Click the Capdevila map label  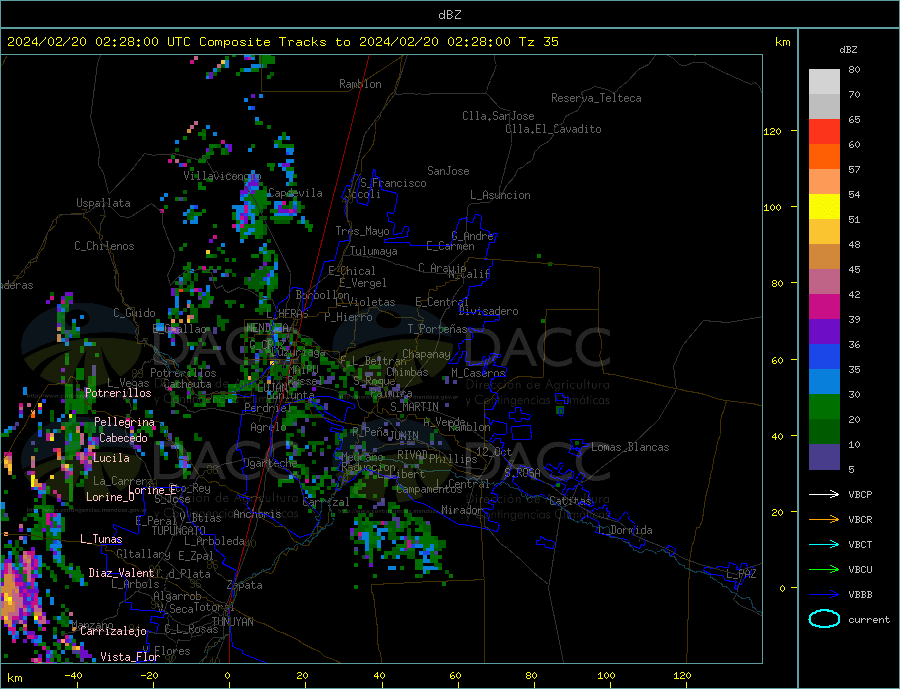295,193
